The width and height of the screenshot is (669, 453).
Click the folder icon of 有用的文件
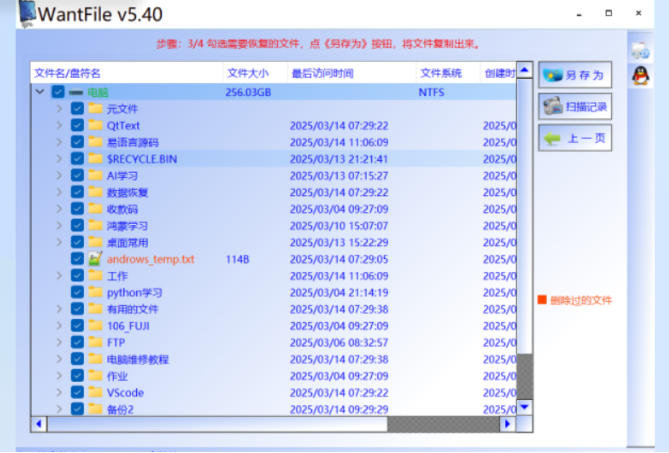pyautogui.click(x=96, y=309)
